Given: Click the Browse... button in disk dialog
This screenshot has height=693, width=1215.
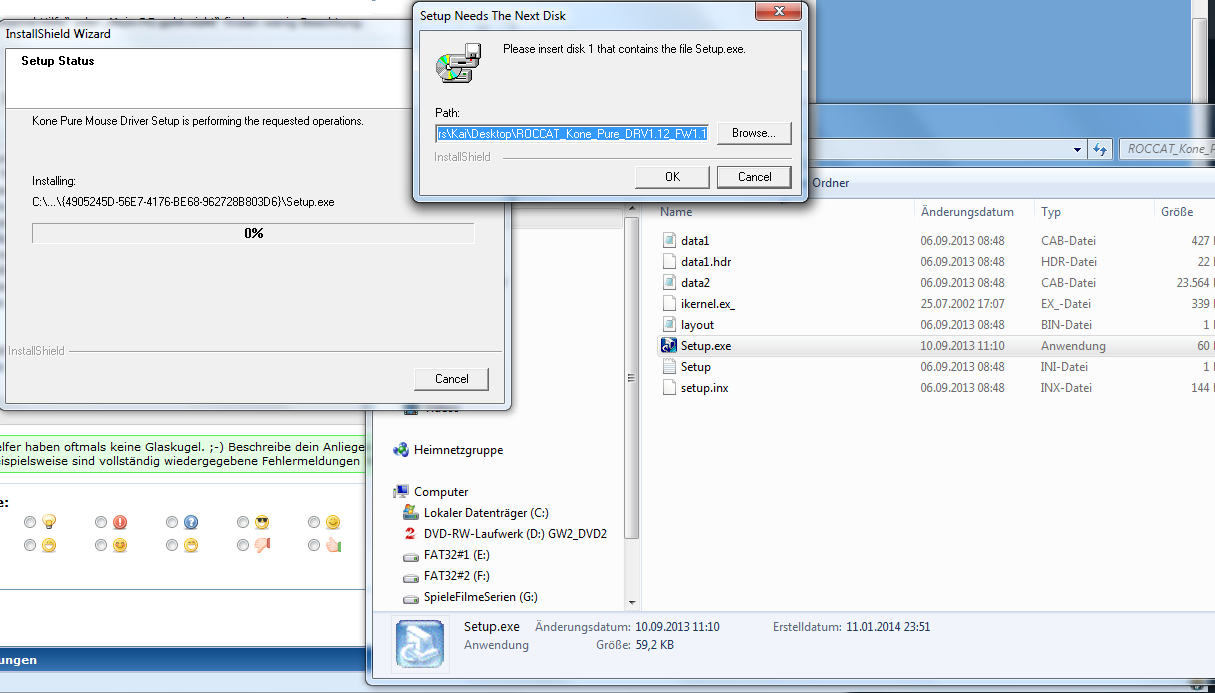Looking at the screenshot, I should coord(754,133).
